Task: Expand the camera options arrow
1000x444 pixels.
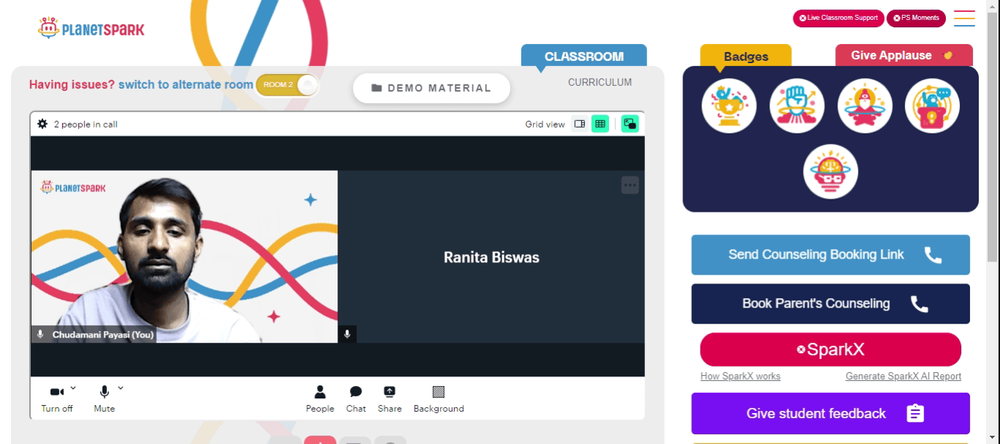Action: (x=73, y=388)
